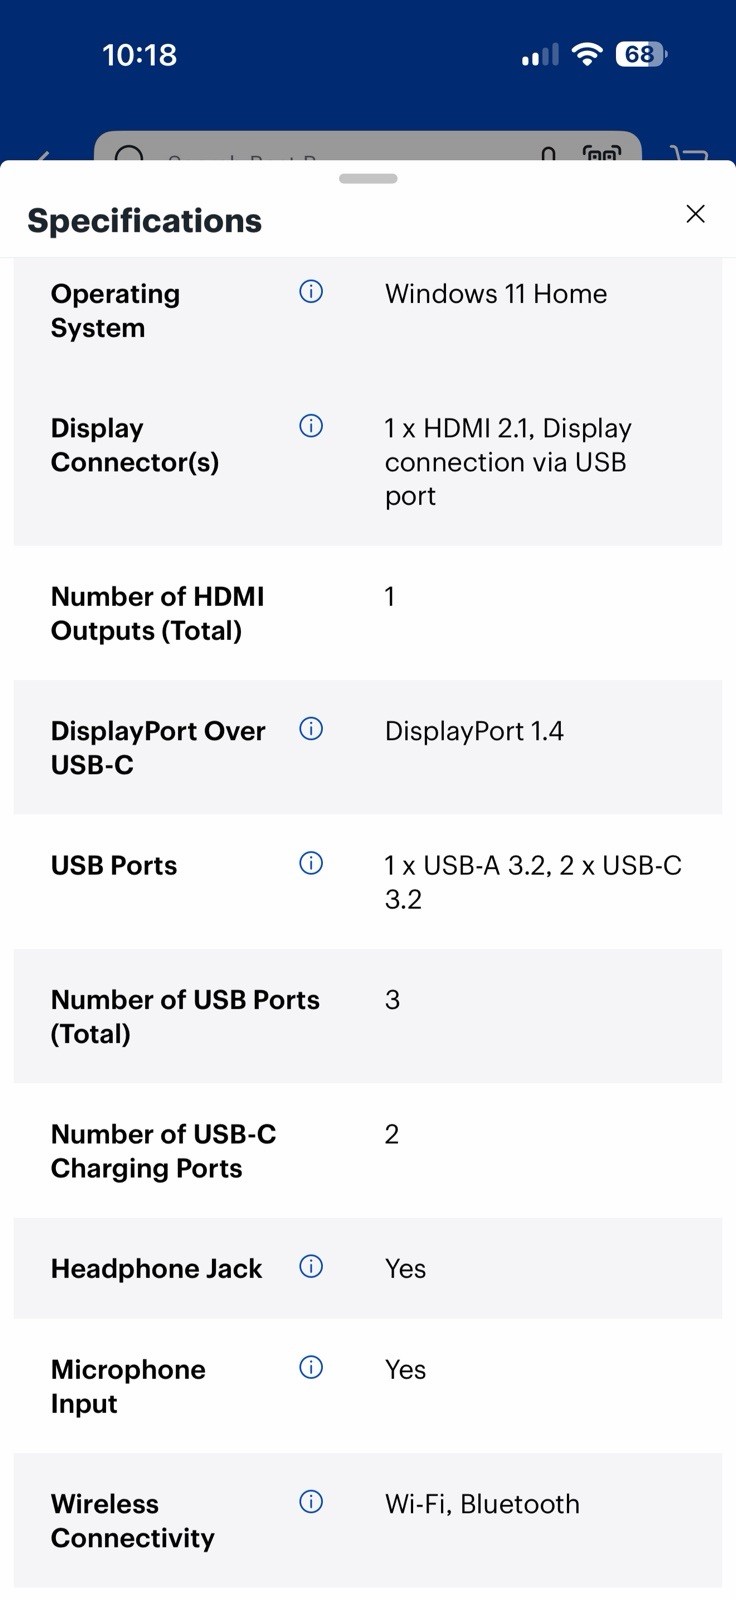Close the Specifications sheet
Image resolution: width=736 pixels, height=1600 pixels.
pyautogui.click(x=696, y=214)
